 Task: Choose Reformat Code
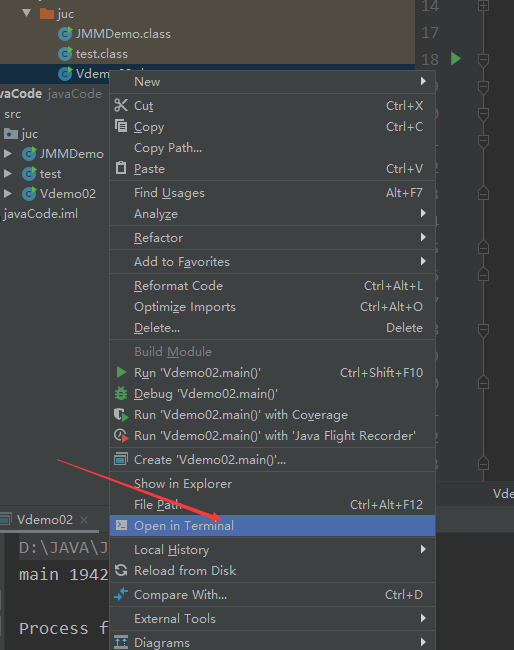point(272,286)
